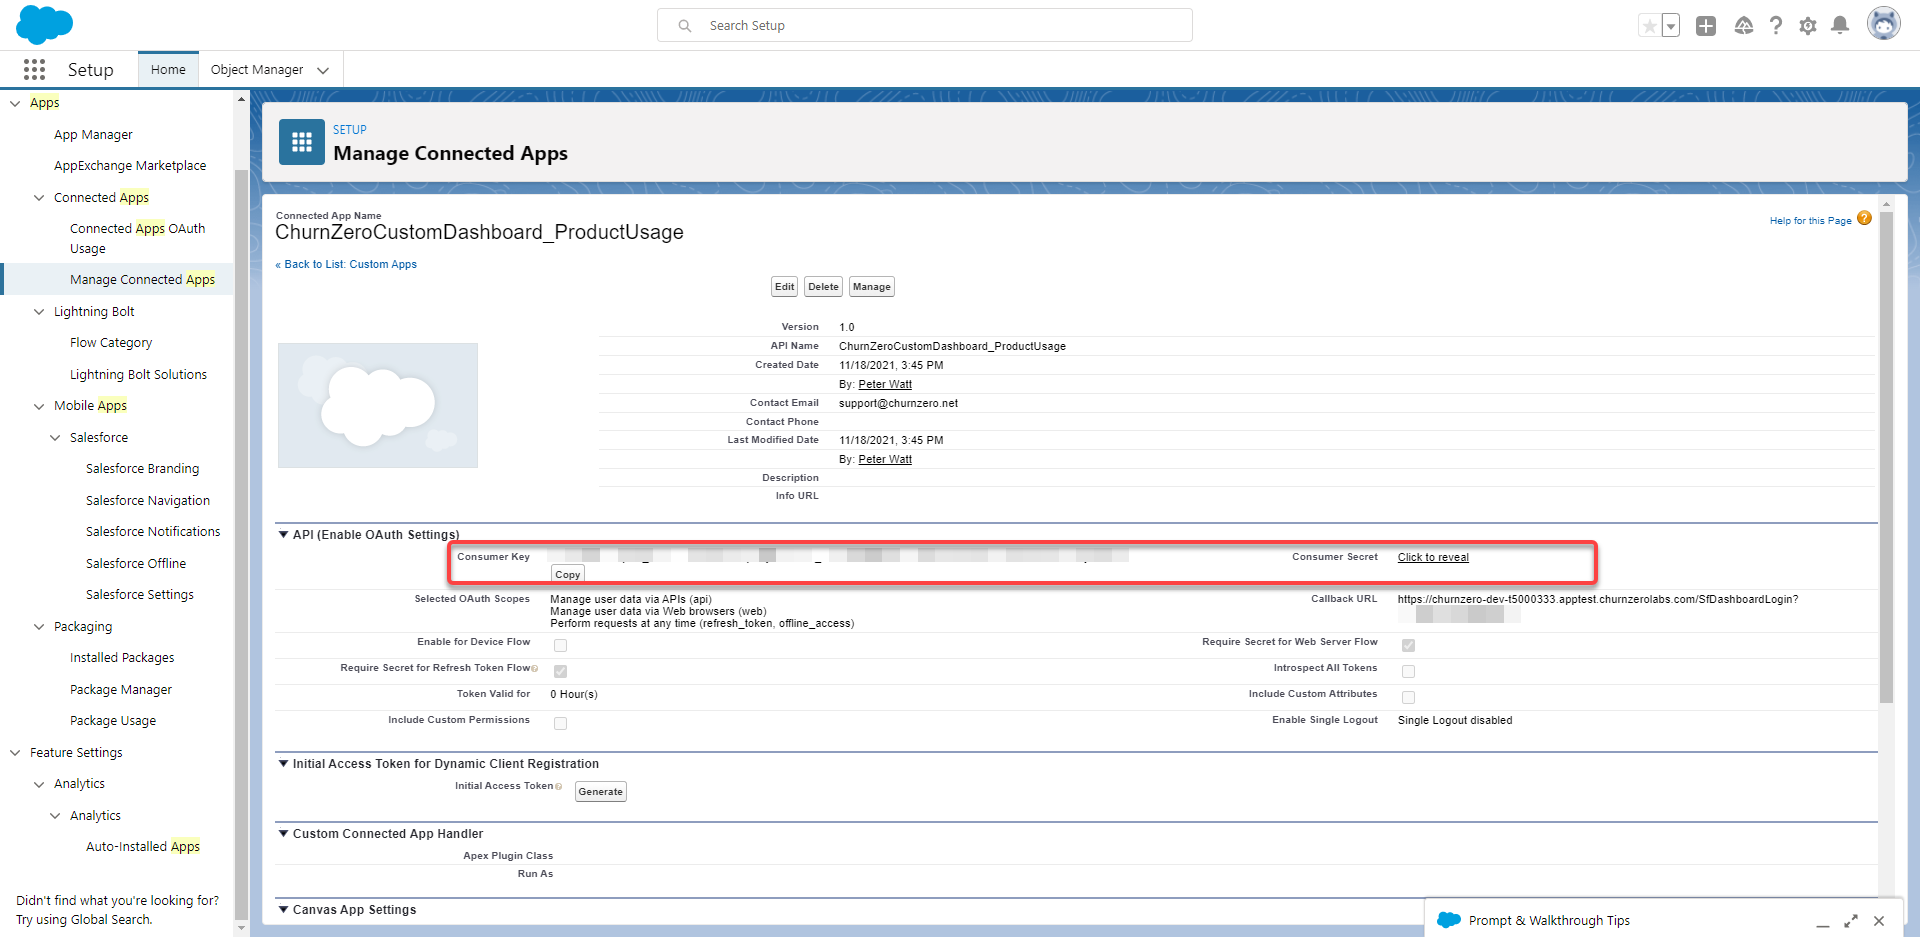Open the favorites list dropdown arrow
The height and width of the screenshot is (937, 1920).
(x=1671, y=26)
